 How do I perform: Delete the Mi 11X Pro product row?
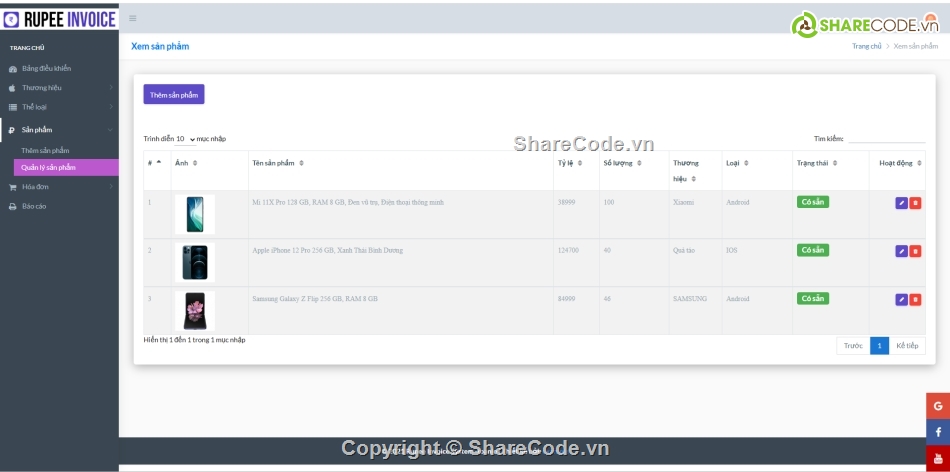(915, 203)
